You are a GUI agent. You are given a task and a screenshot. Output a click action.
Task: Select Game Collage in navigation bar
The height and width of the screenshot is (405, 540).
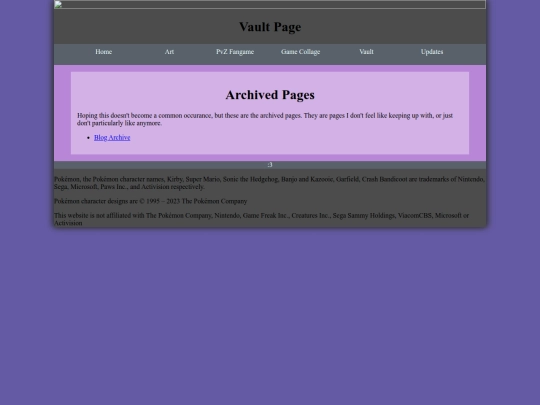click(x=300, y=52)
